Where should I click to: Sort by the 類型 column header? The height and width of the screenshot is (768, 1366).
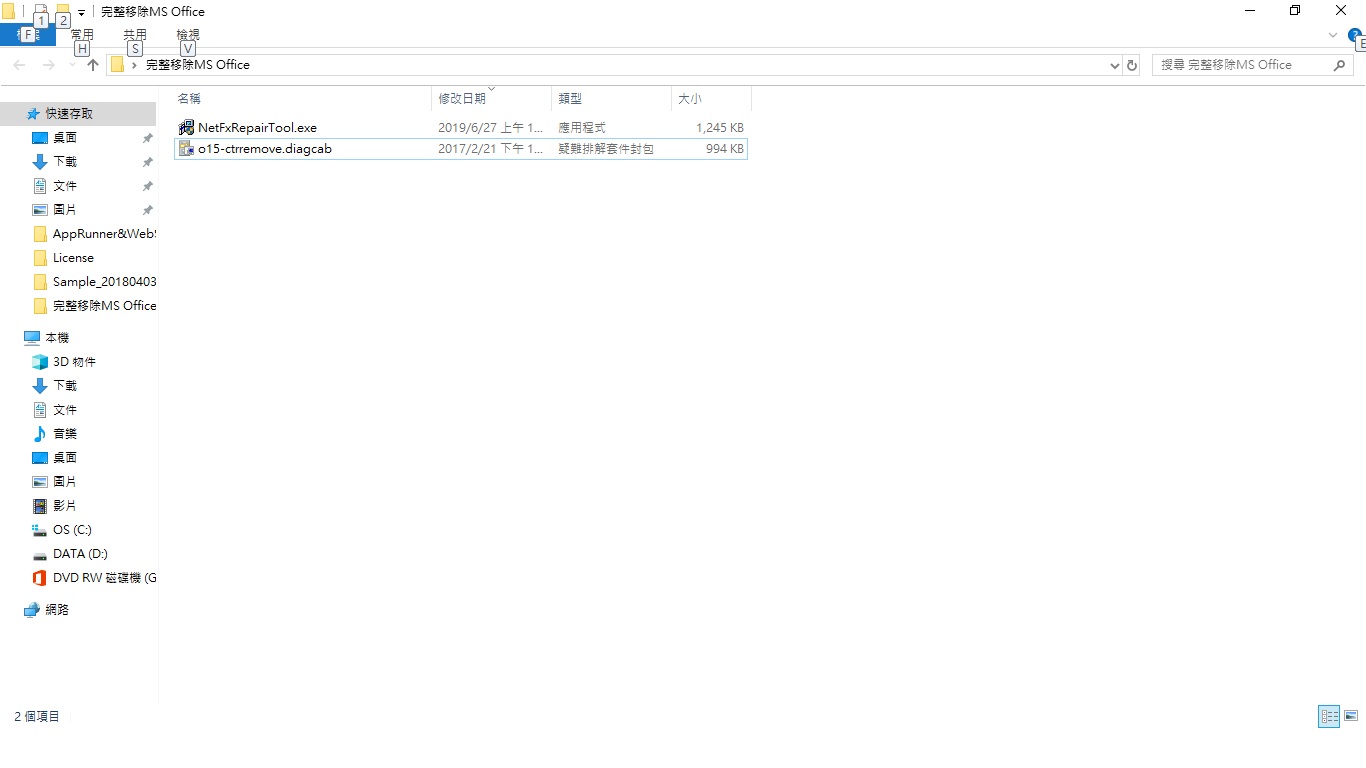coord(611,98)
